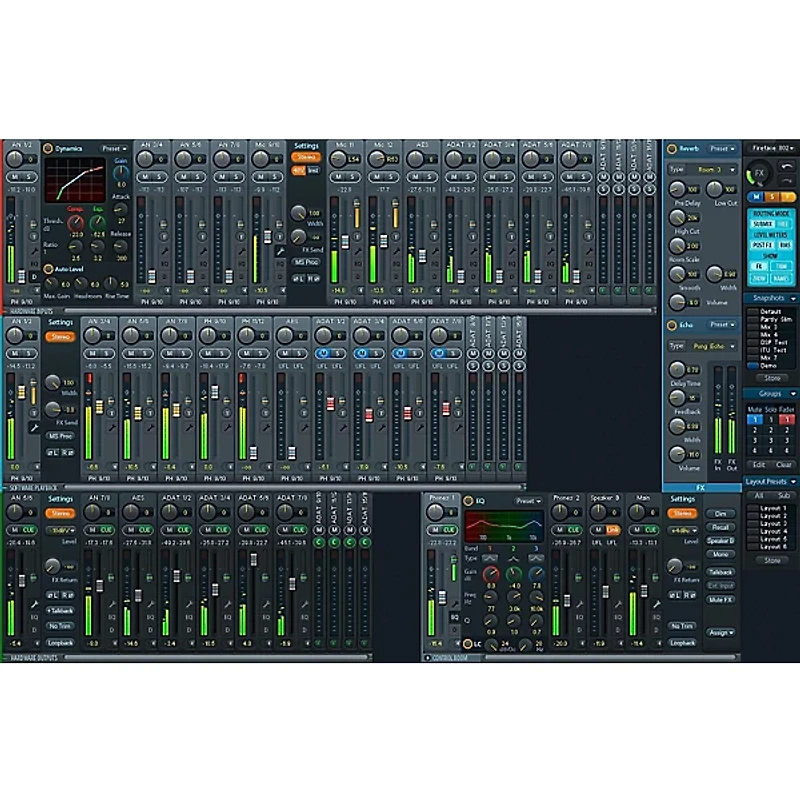Click Store under the Snapshots list

tap(771, 376)
